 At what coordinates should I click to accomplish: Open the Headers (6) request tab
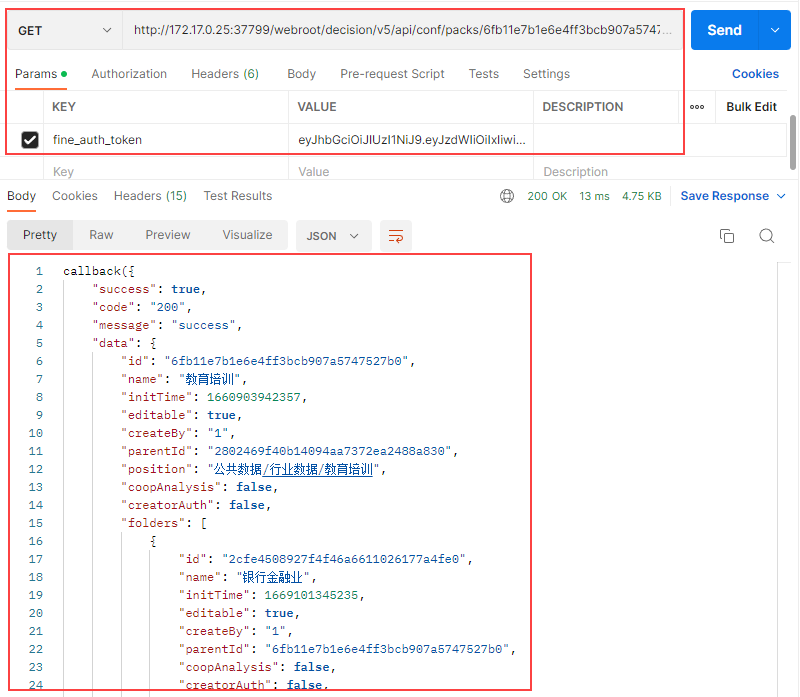tap(225, 74)
